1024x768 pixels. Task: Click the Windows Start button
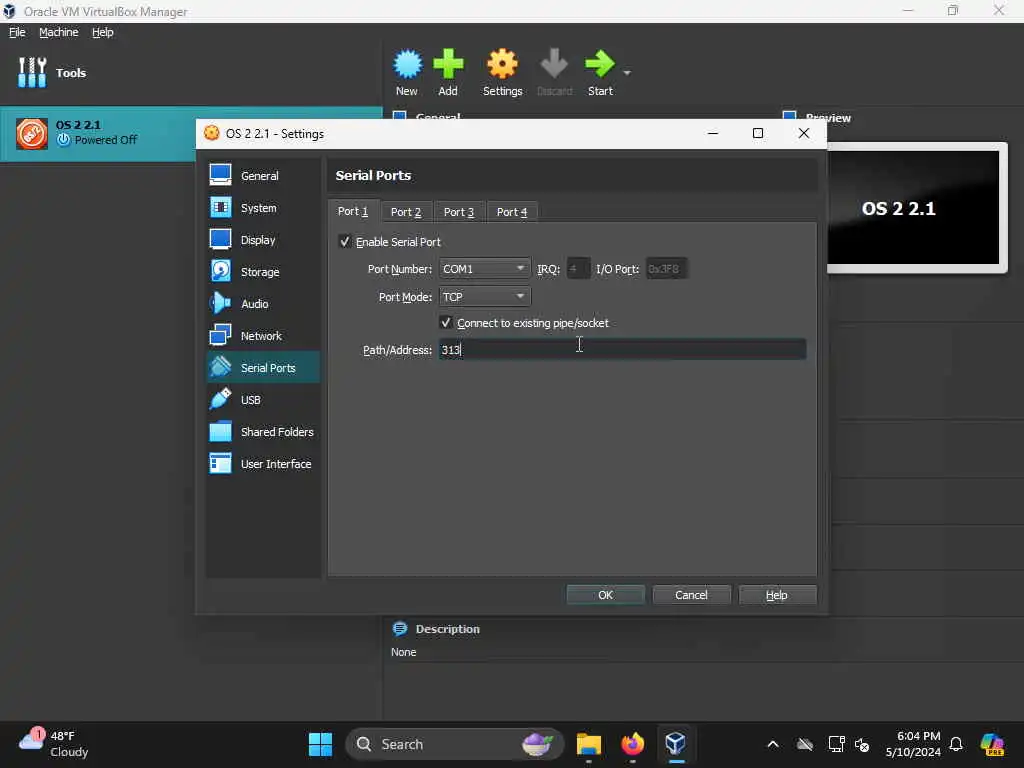(x=320, y=744)
